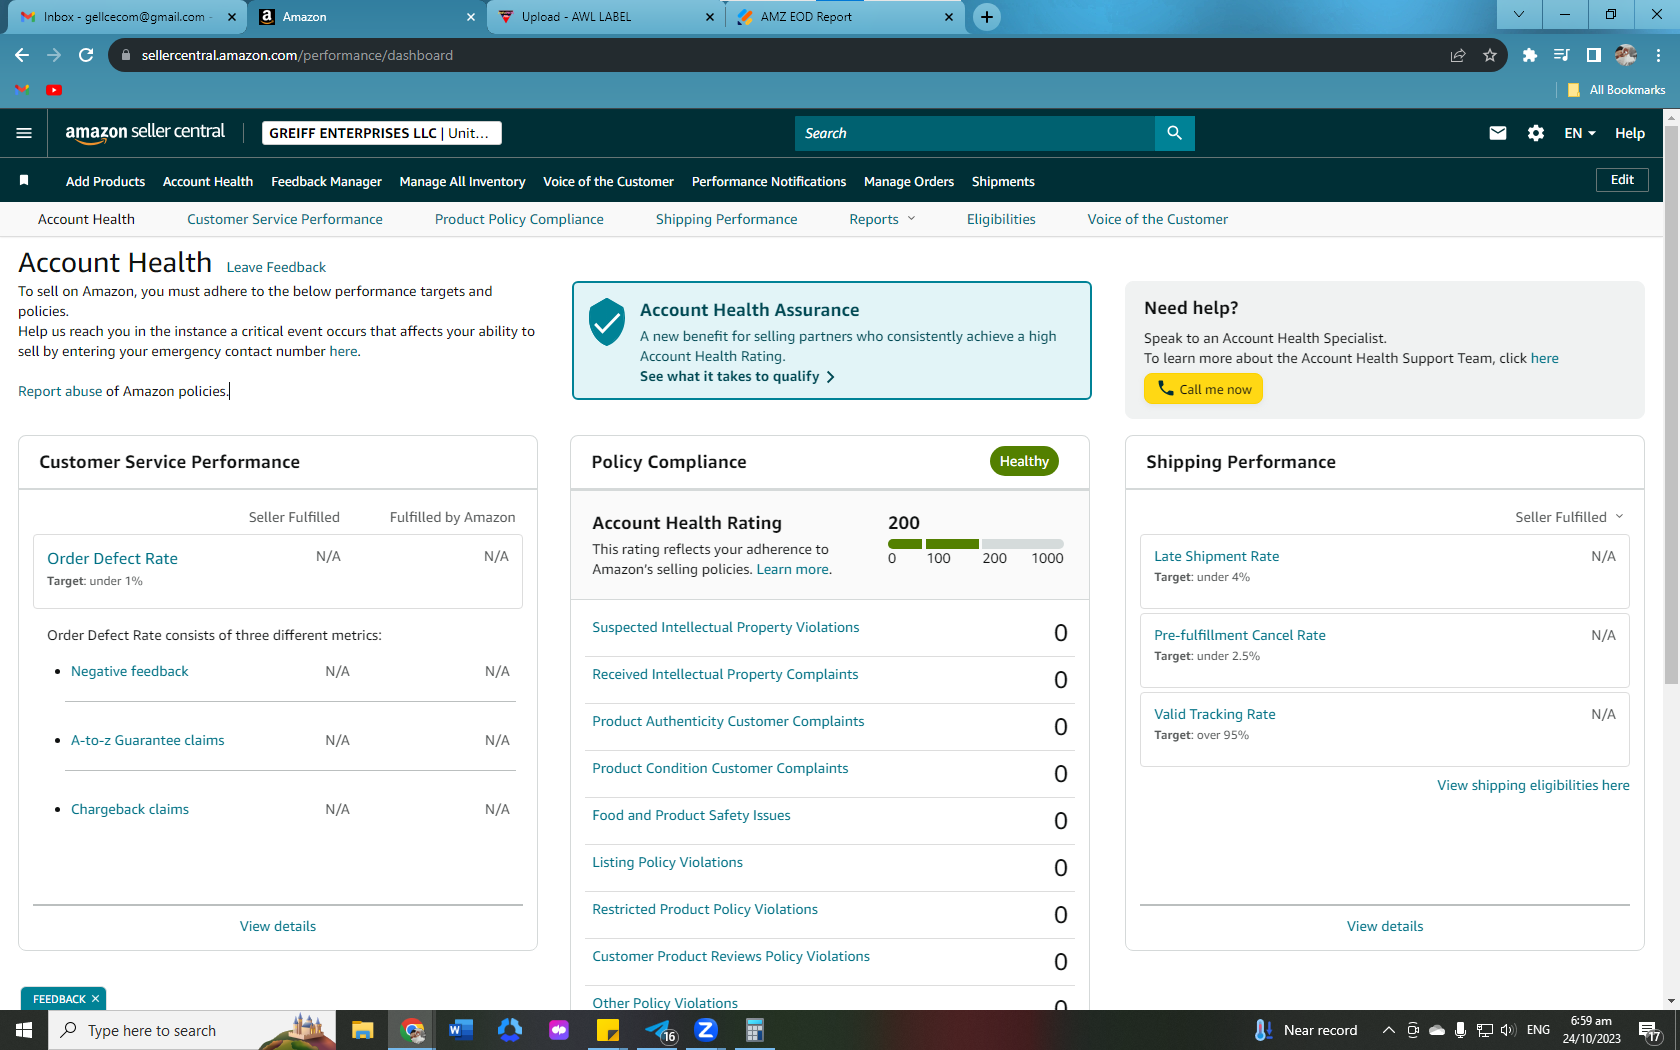Open the GREIFF ENTERPRISES LLC account switcher
1680x1050 pixels.
[x=381, y=133]
